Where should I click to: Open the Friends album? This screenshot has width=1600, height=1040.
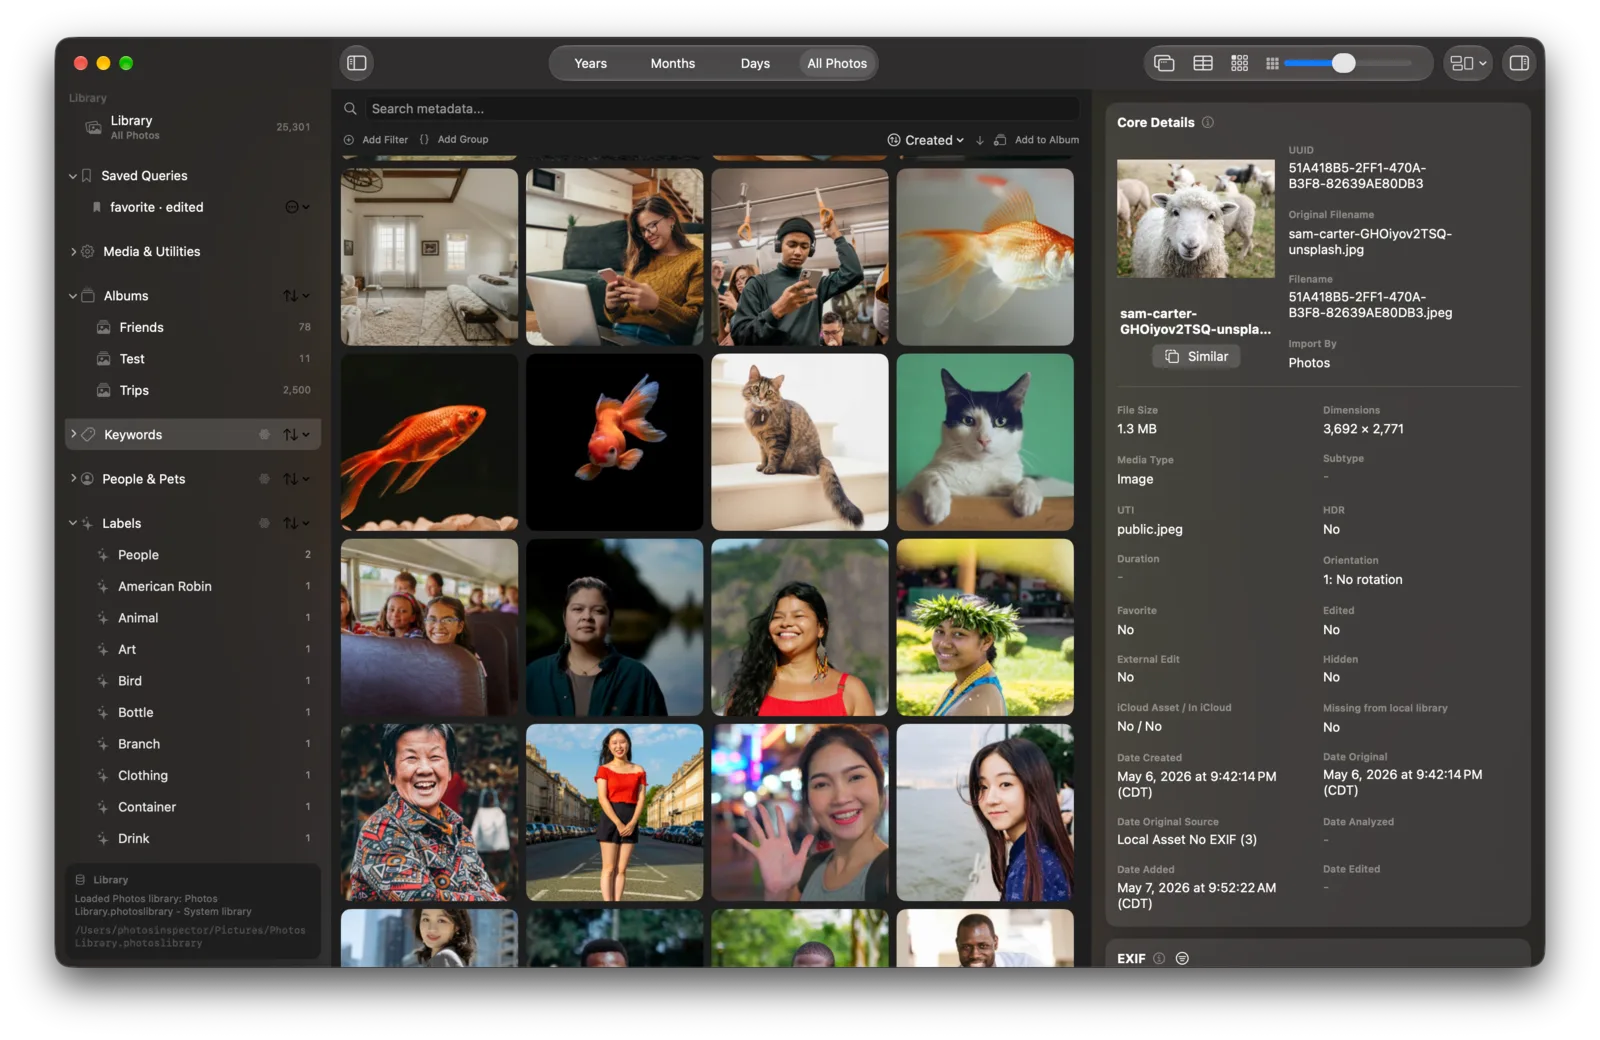point(193,327)
